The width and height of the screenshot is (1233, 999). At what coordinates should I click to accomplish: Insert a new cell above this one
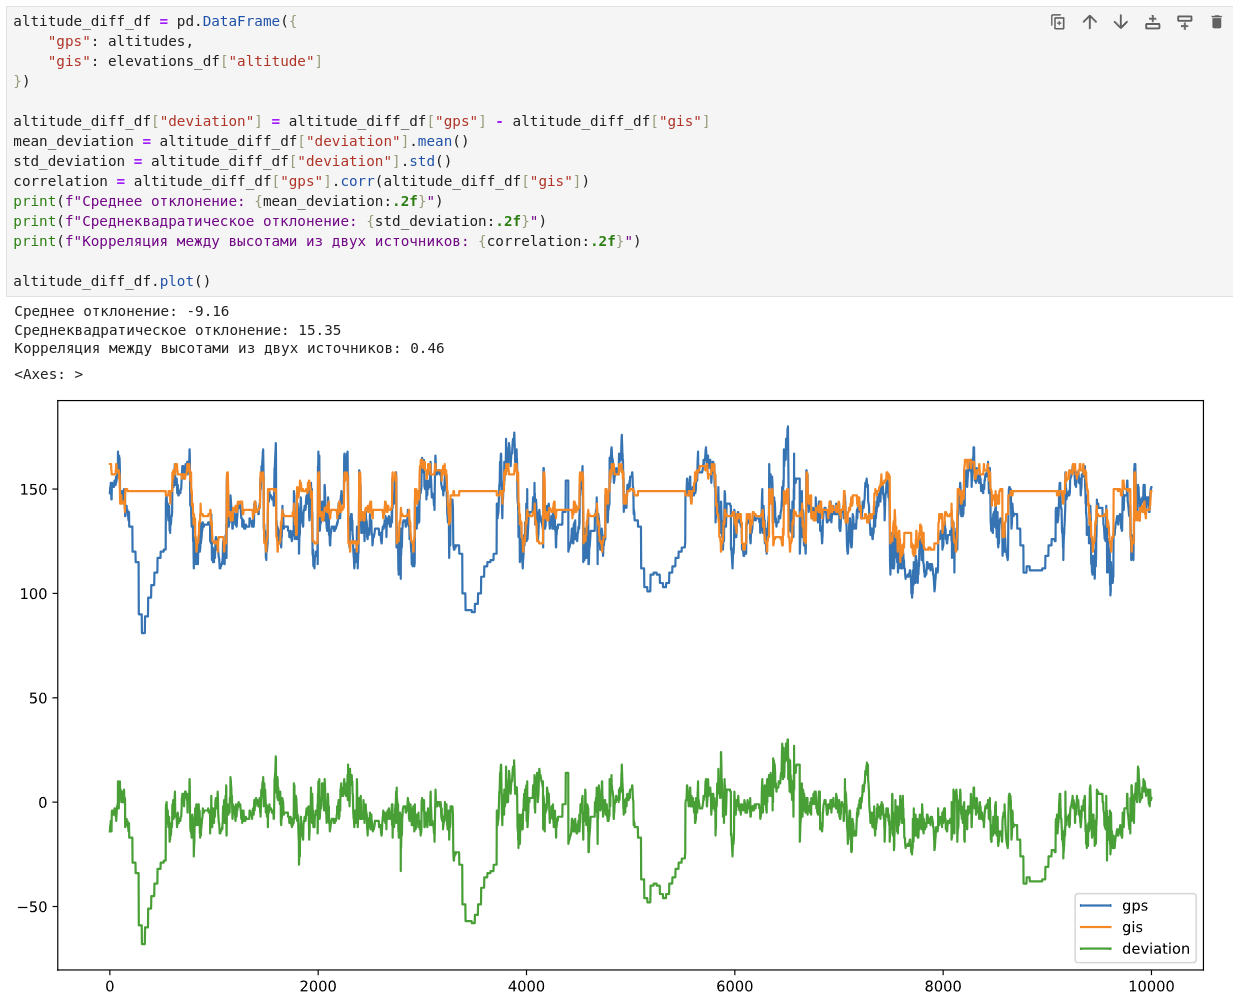[1153, 22]
